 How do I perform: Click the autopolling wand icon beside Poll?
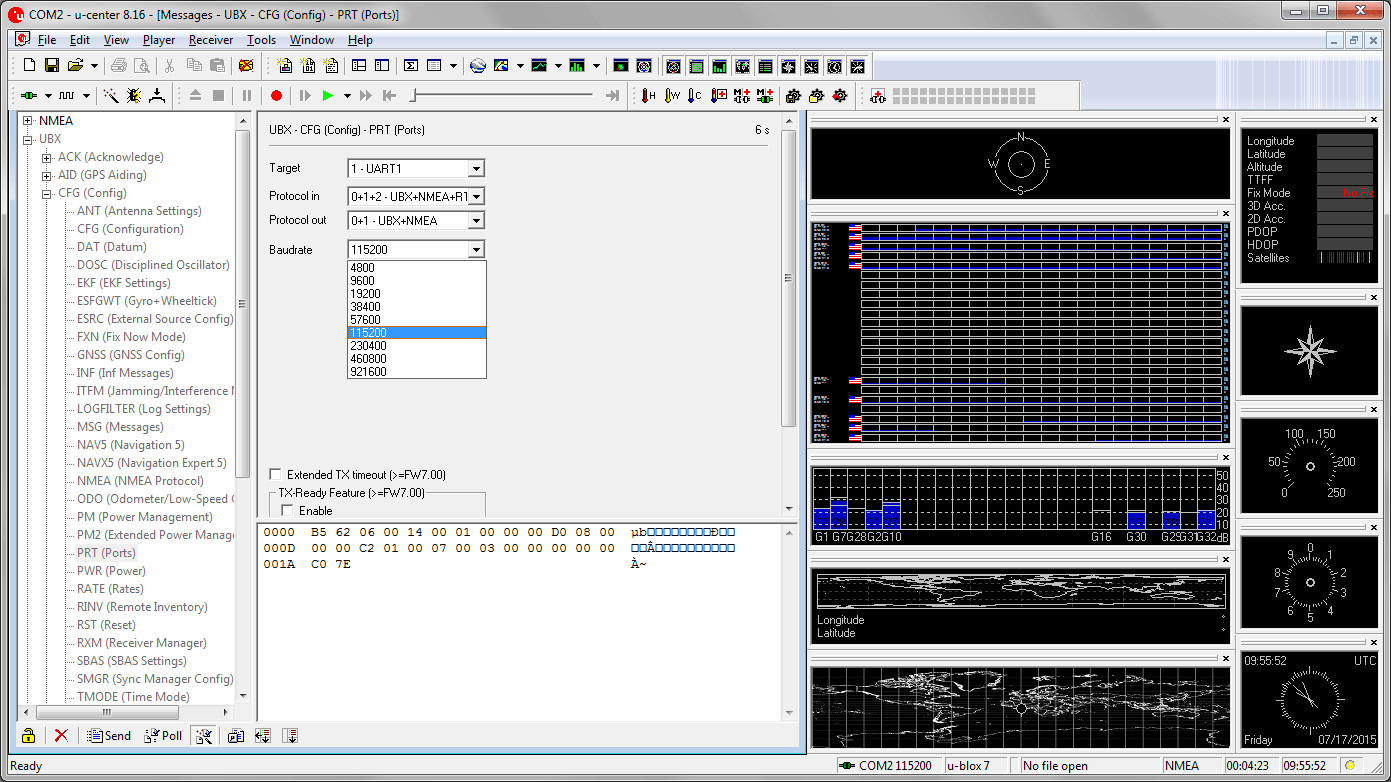click(x=203, y=735)
